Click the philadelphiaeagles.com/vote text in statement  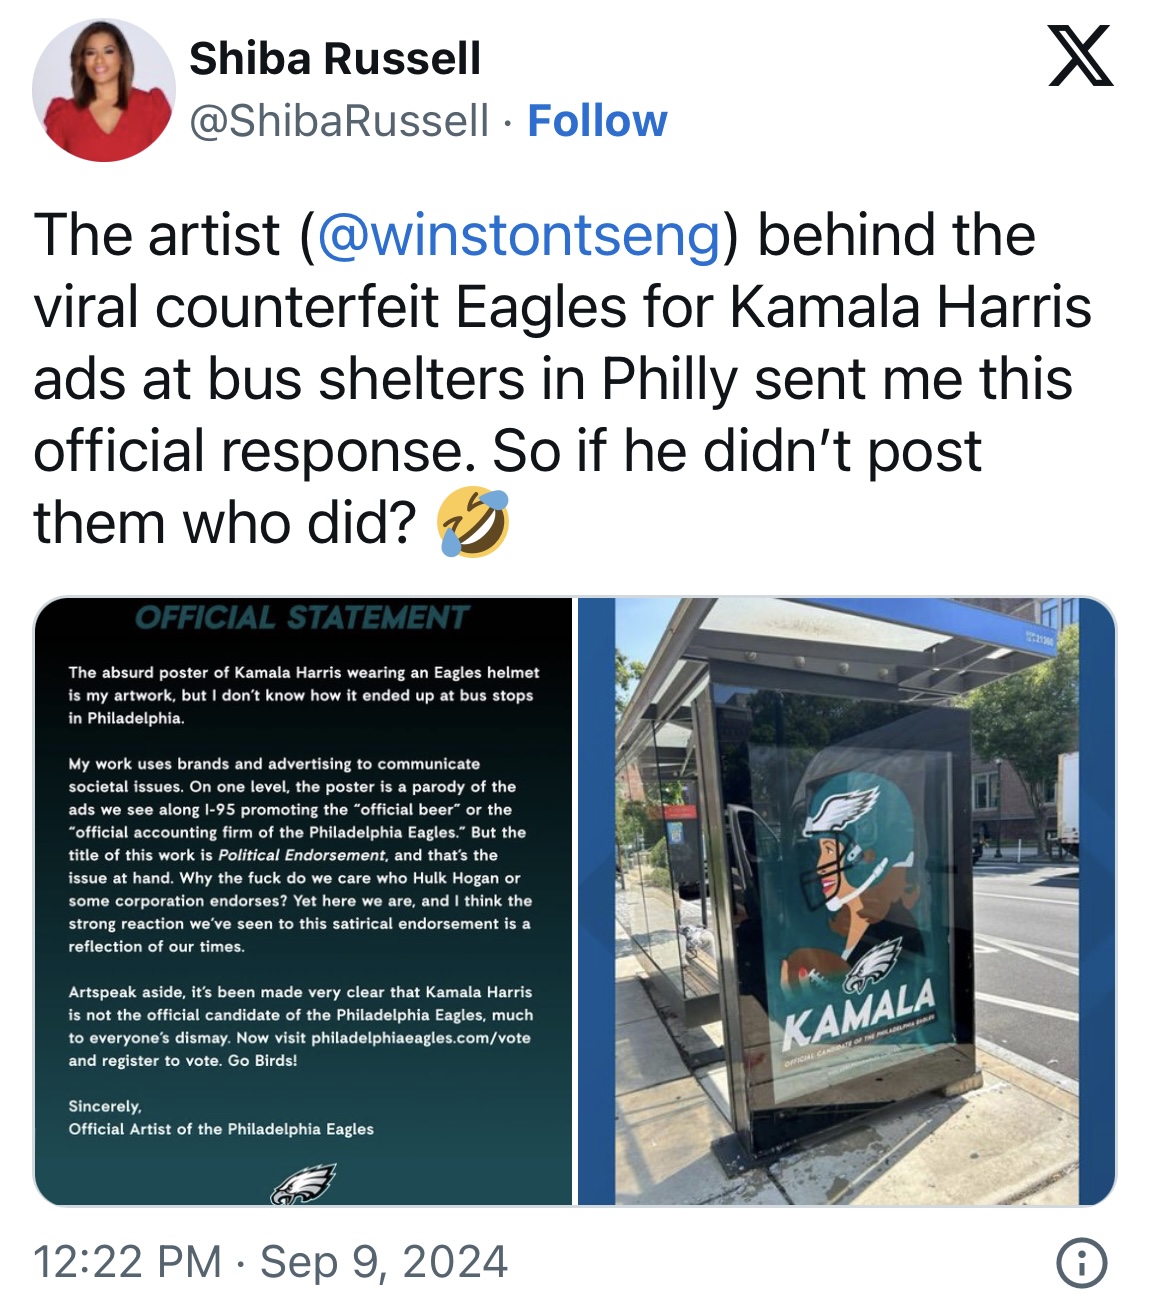[421, 1037]
